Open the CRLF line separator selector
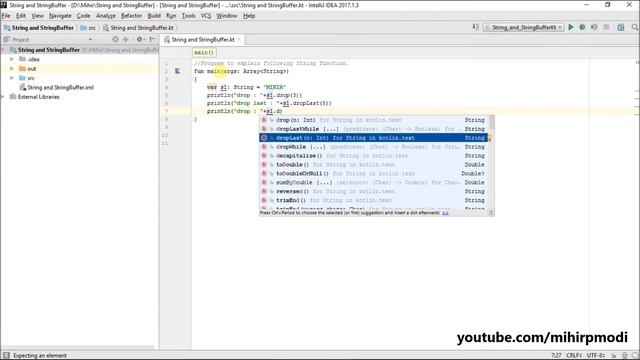Screen dimensions: 640x360 574,356
